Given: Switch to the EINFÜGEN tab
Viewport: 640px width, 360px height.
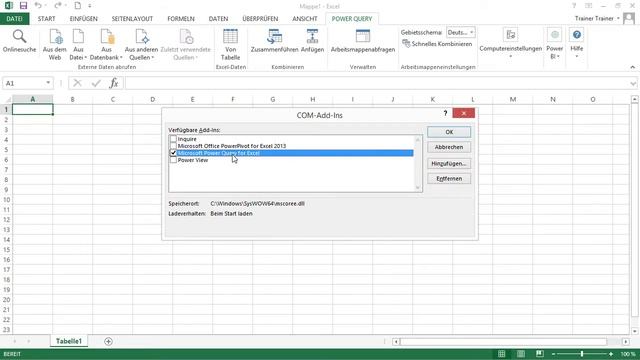Looking at the screenshot, I should (x=84, y=19).
